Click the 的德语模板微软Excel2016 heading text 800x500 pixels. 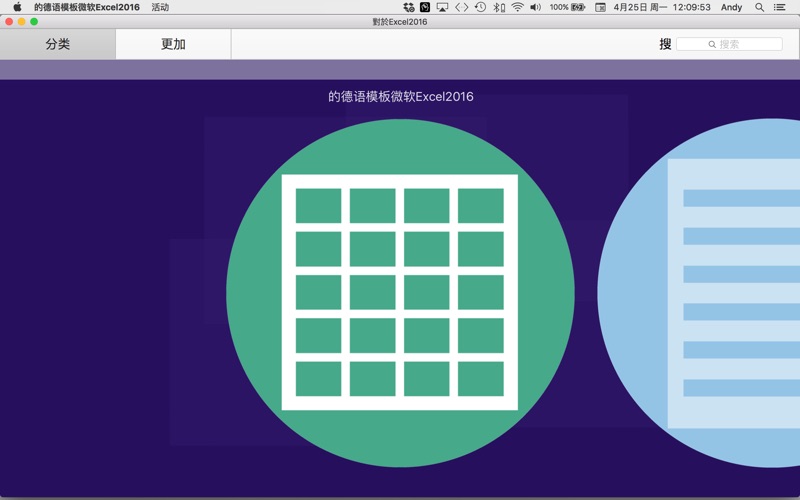[x=401, y=96]
